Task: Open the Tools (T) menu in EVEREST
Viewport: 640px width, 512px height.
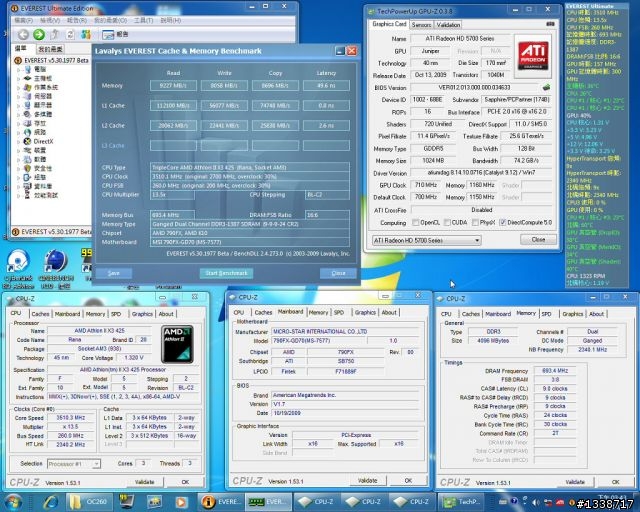Action: coord(143,20)
